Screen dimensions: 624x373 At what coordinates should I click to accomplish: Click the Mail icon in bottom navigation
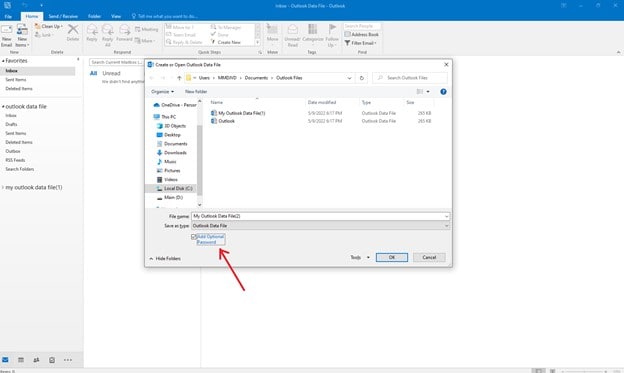coord(5,360)
